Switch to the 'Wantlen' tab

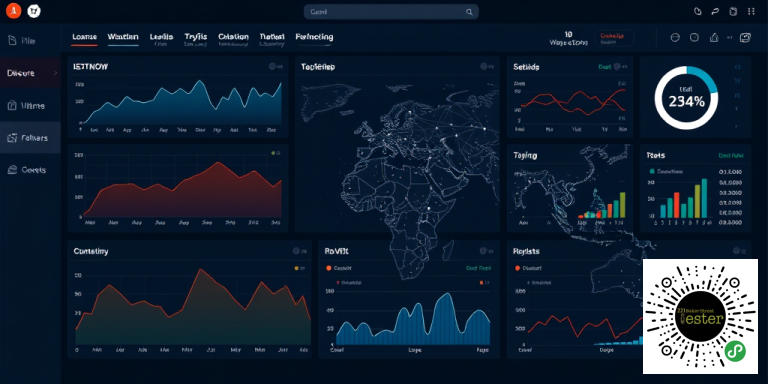point(123,37)
